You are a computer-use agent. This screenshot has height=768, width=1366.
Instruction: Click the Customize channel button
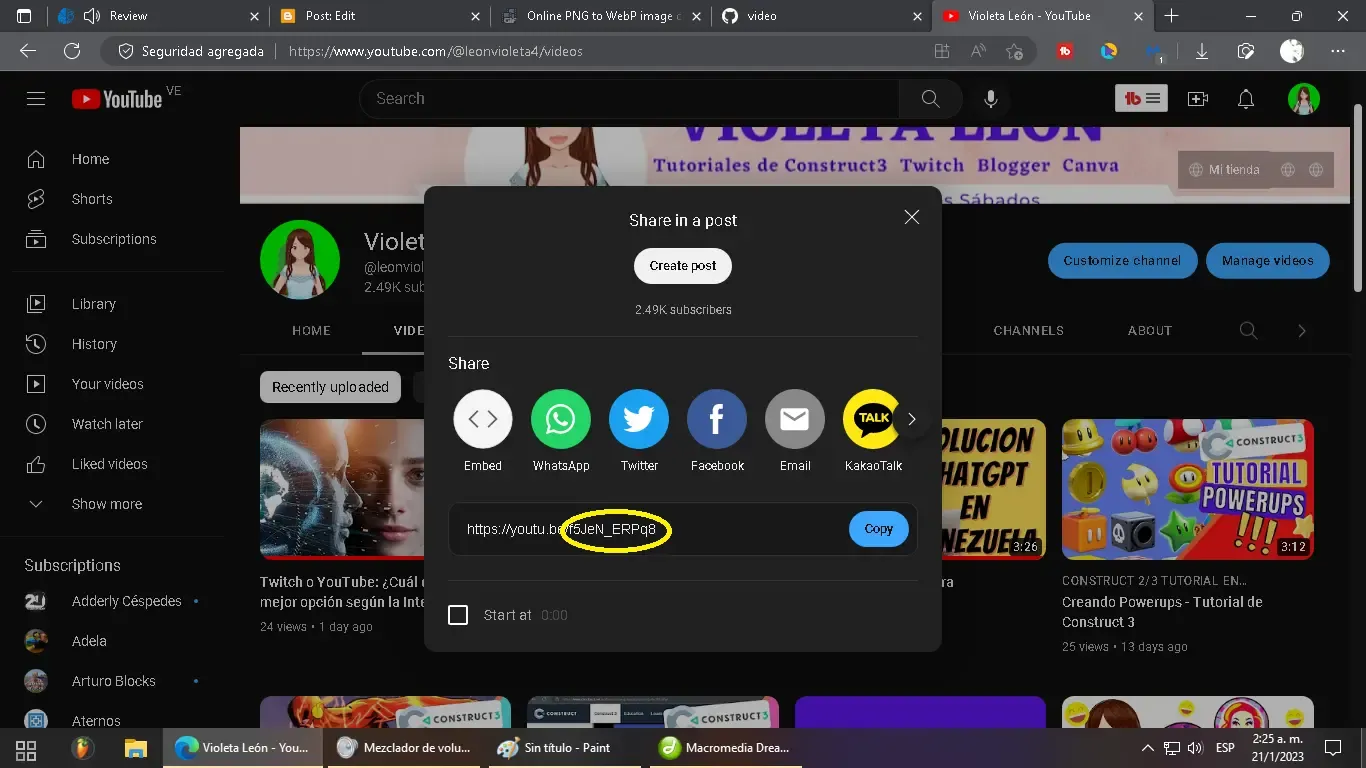1122,260
